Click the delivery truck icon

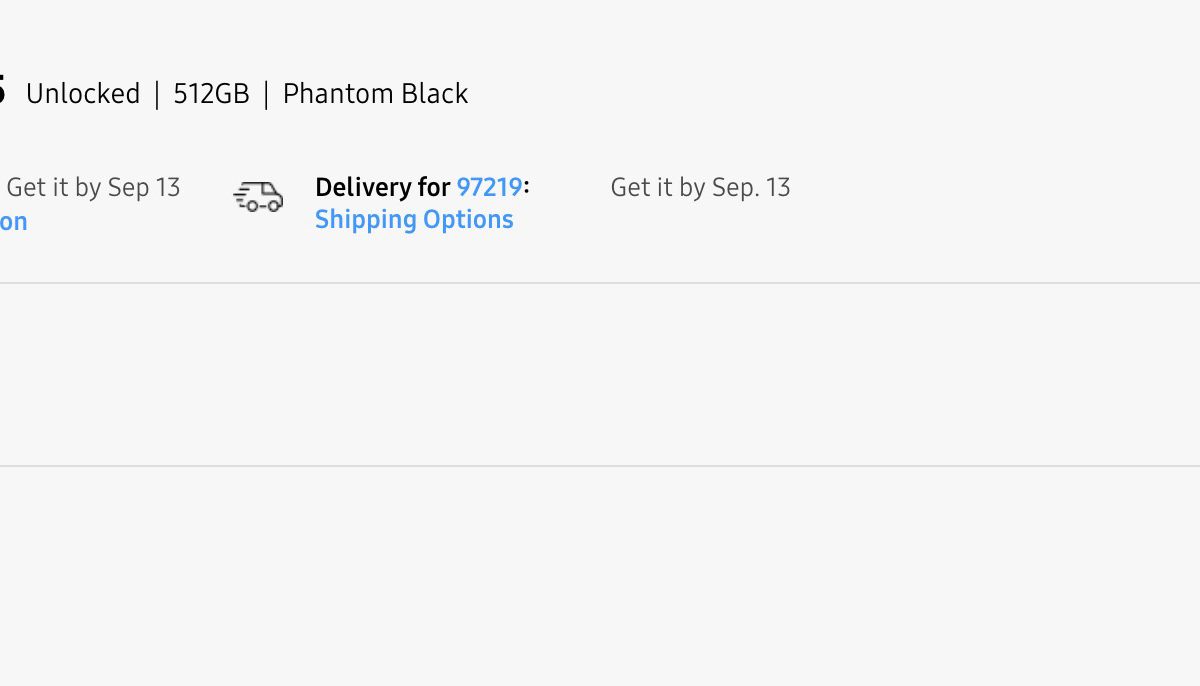pos(259,196)
